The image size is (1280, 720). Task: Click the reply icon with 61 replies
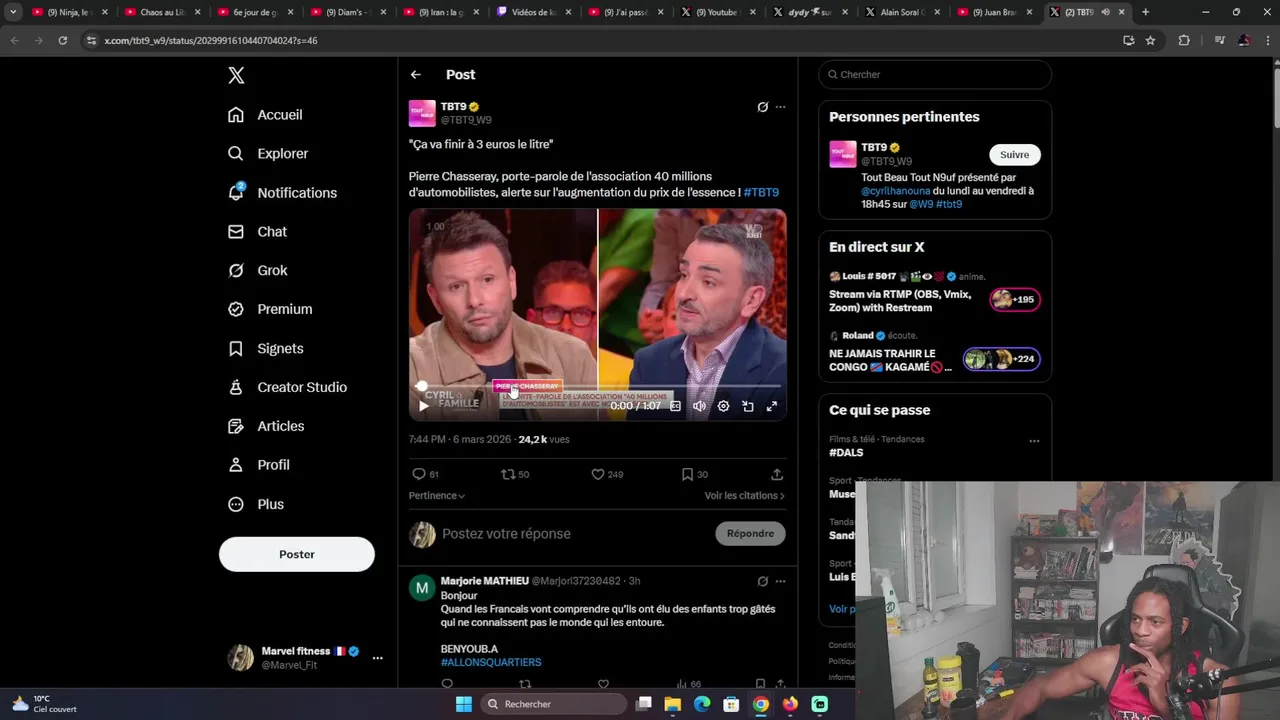pos(419,474)
